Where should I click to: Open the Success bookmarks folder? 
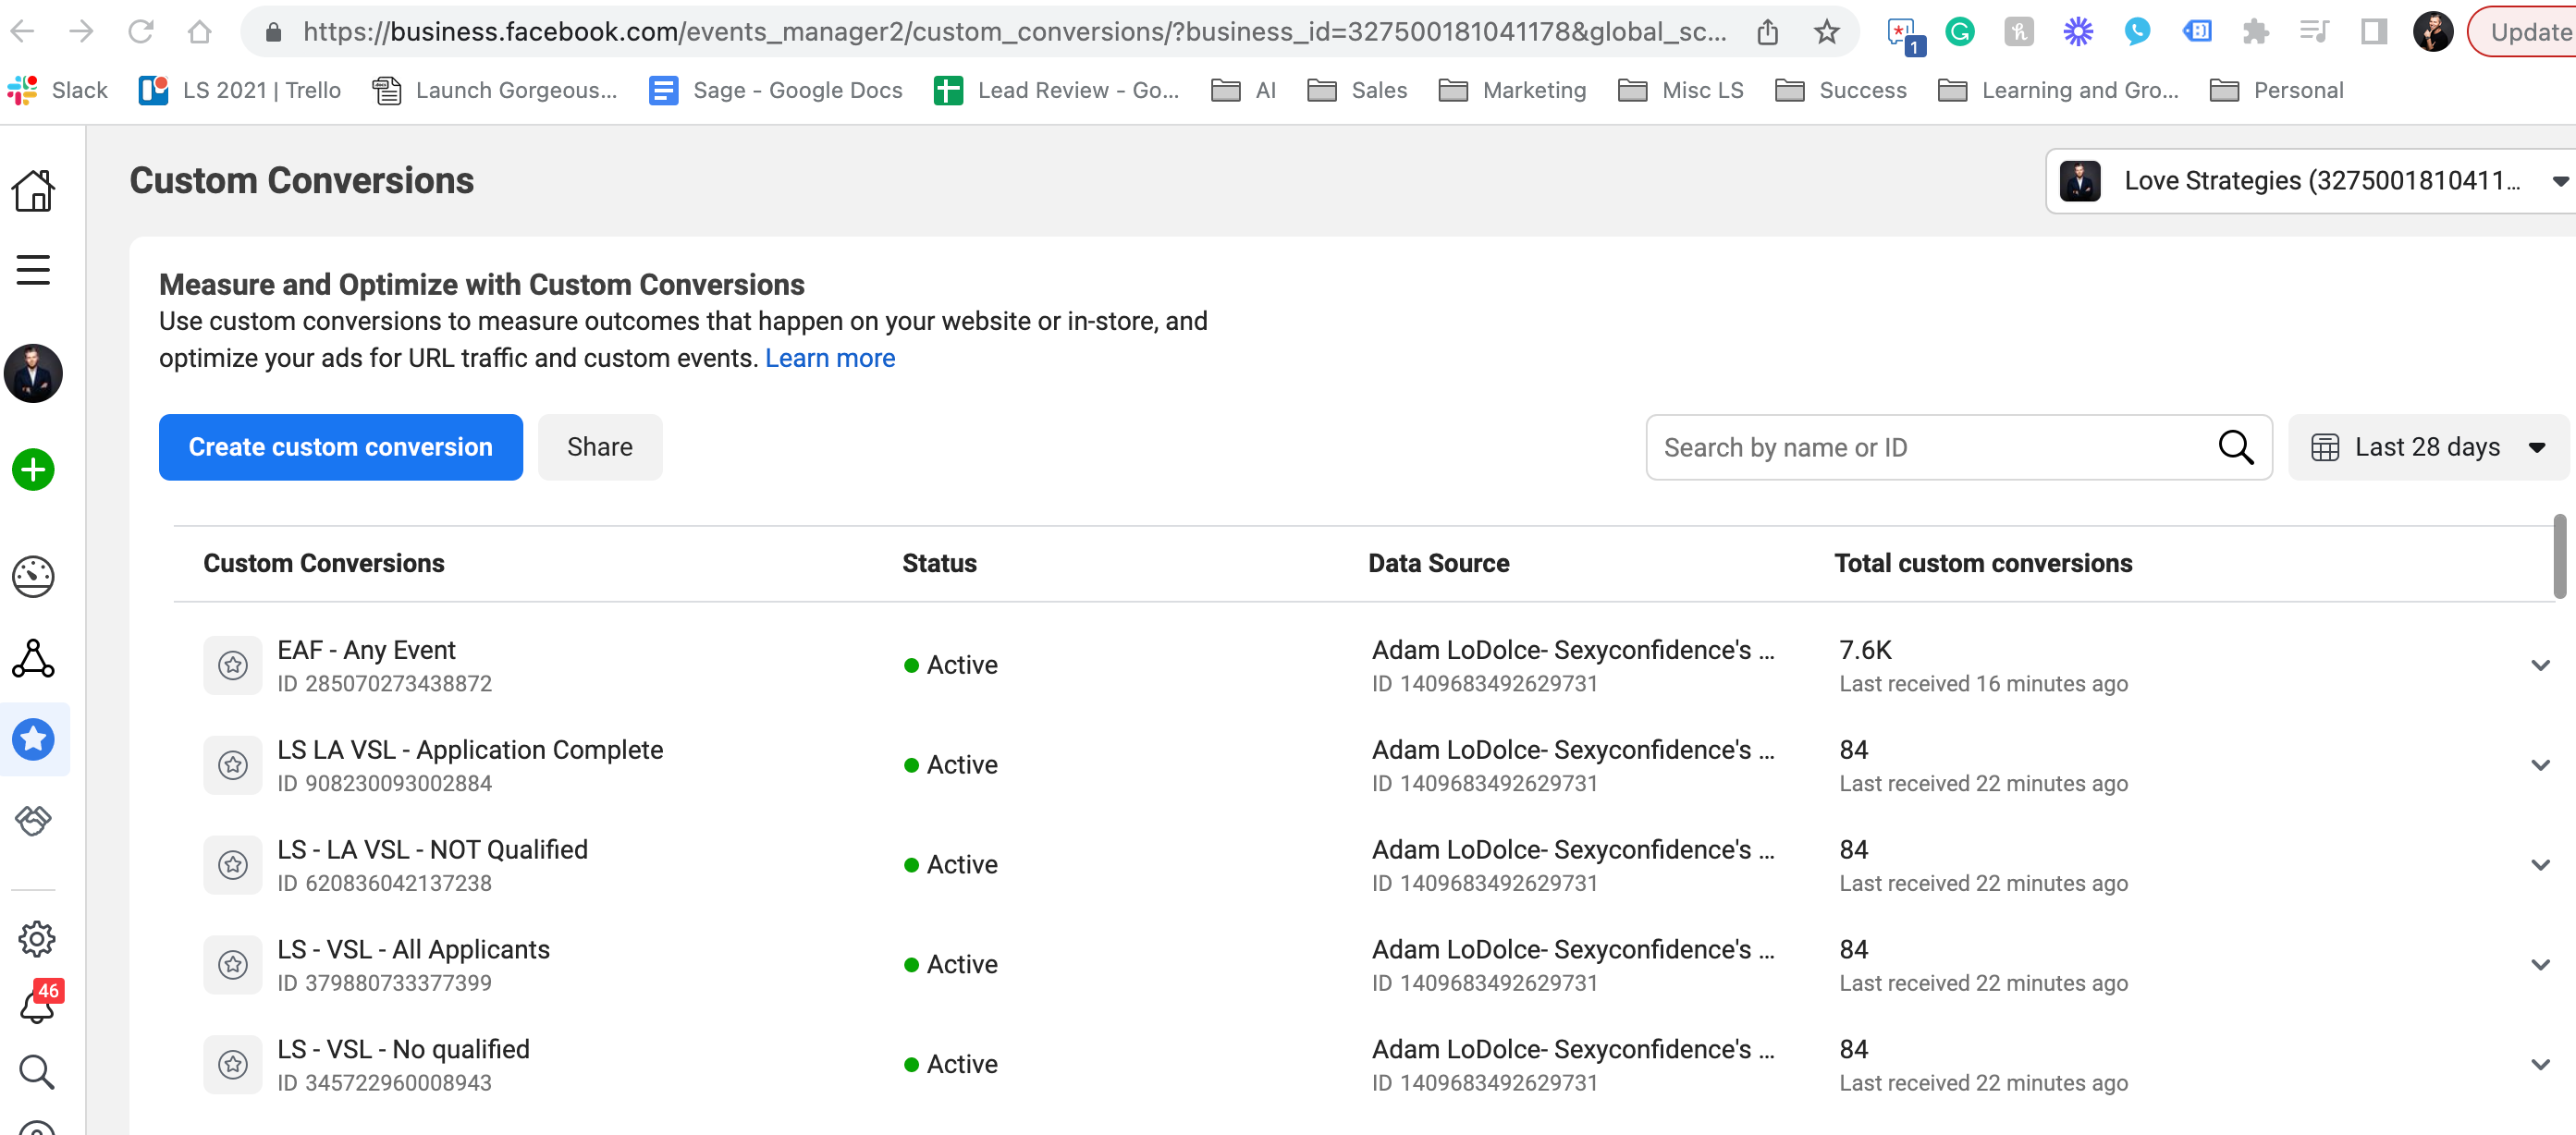(x=1841, y=90)
